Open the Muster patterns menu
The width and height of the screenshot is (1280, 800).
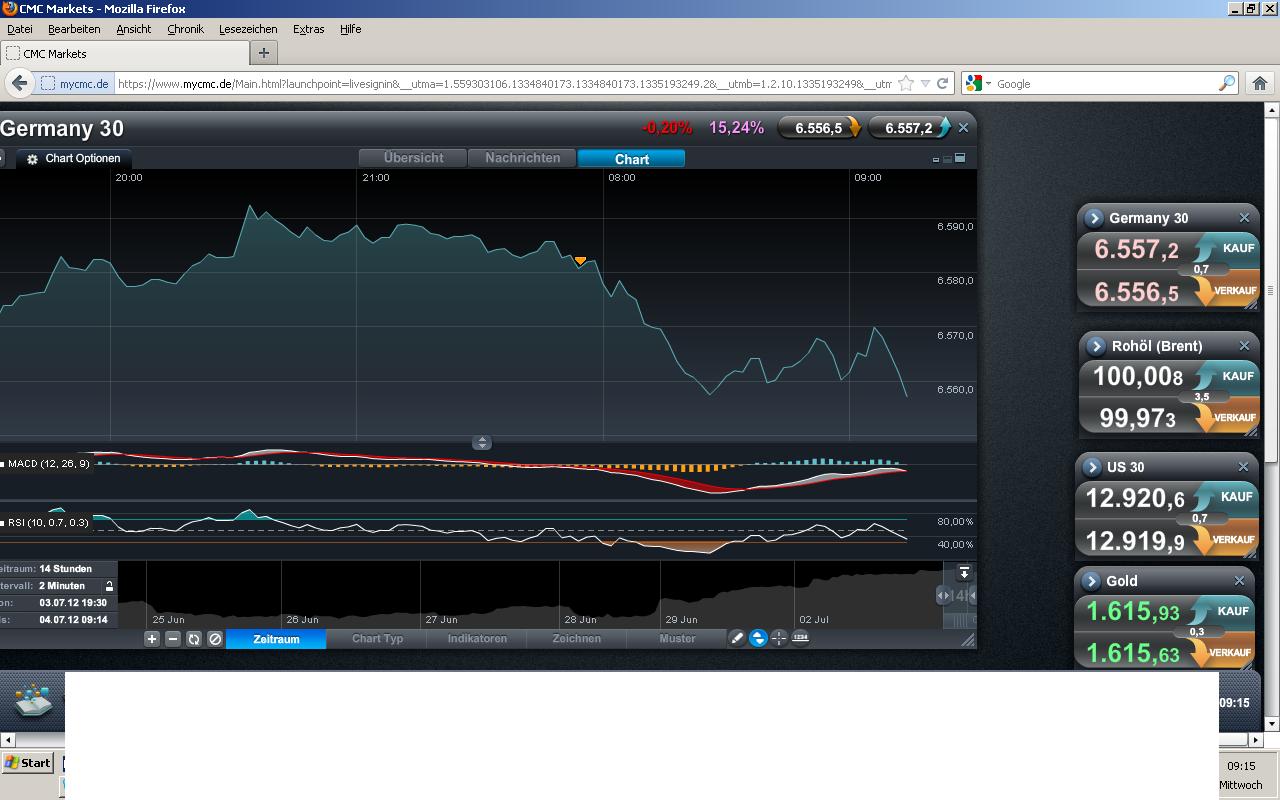pyautogui.click(x=677, y=639)
